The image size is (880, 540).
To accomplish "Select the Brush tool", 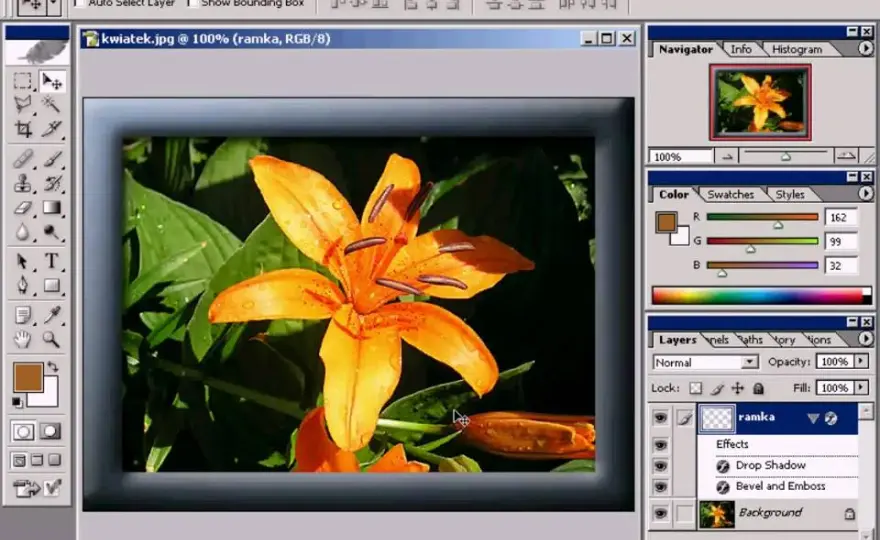I will [52, 159].
